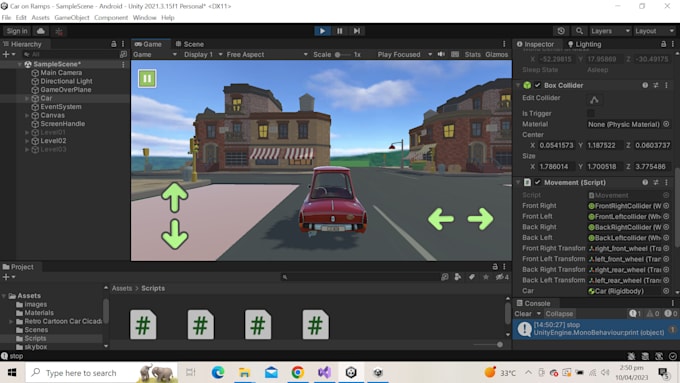Expand Level02 in the Hierarchy

click(x=27, y=141)
